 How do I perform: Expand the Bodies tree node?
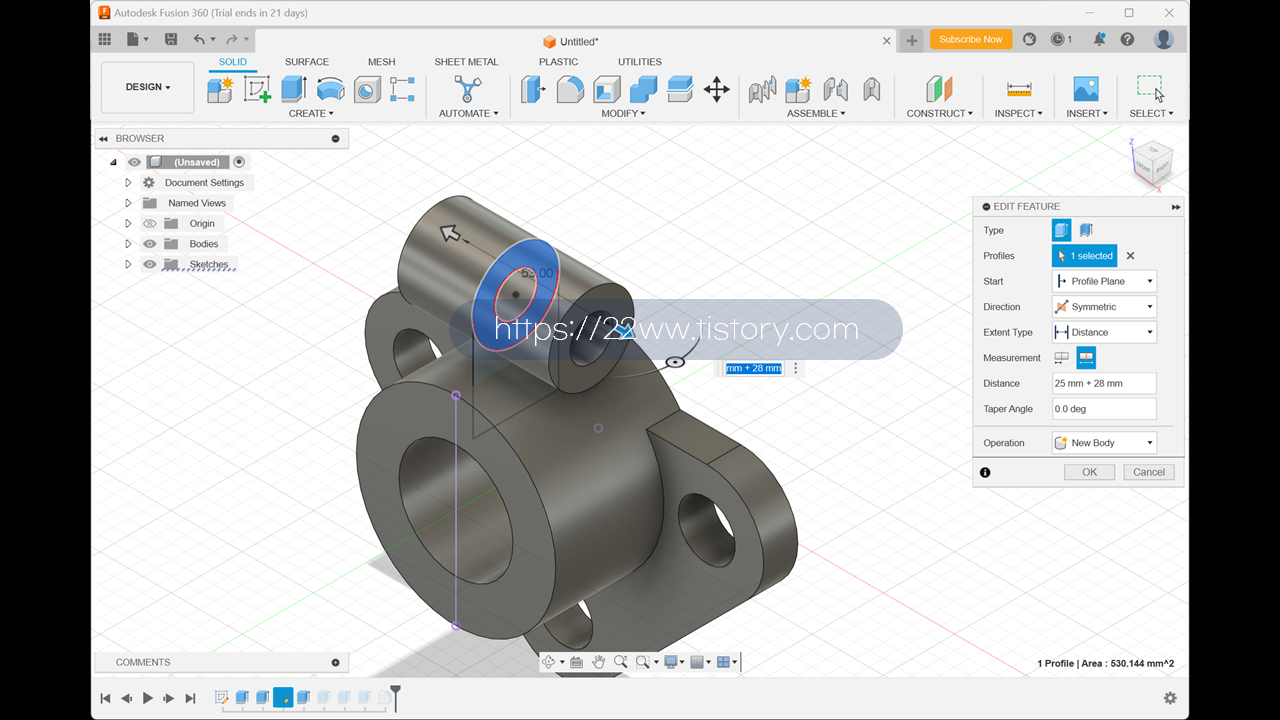coord(128,244)
